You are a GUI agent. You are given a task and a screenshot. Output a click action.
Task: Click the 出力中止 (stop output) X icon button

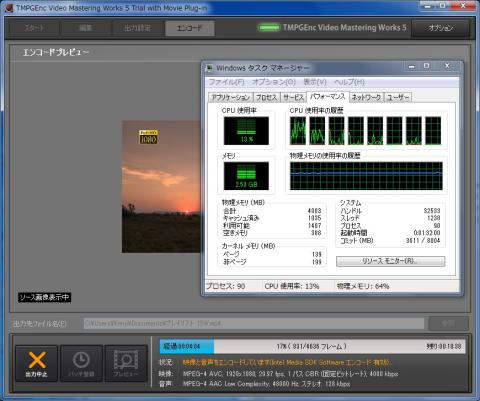click(x=37, y=363)
